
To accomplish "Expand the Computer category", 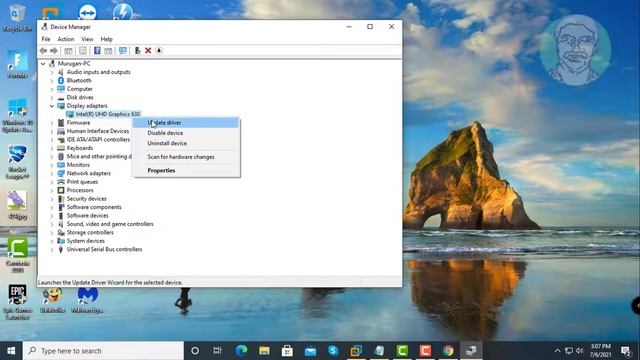I will tap(52, 89).
